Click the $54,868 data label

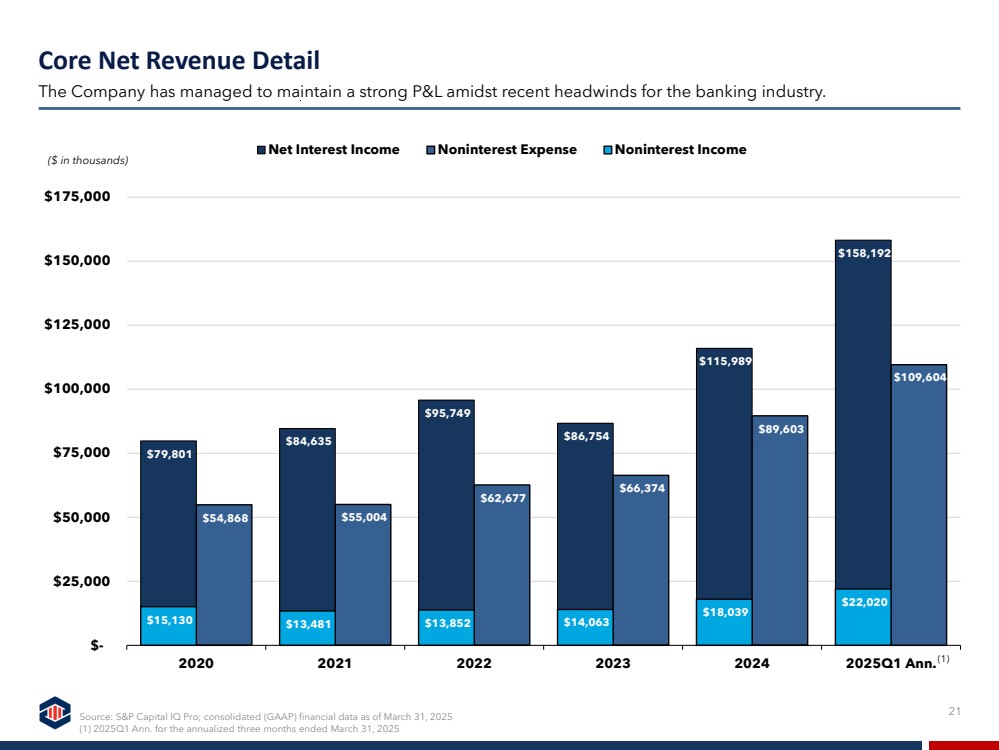pos(225,518)
